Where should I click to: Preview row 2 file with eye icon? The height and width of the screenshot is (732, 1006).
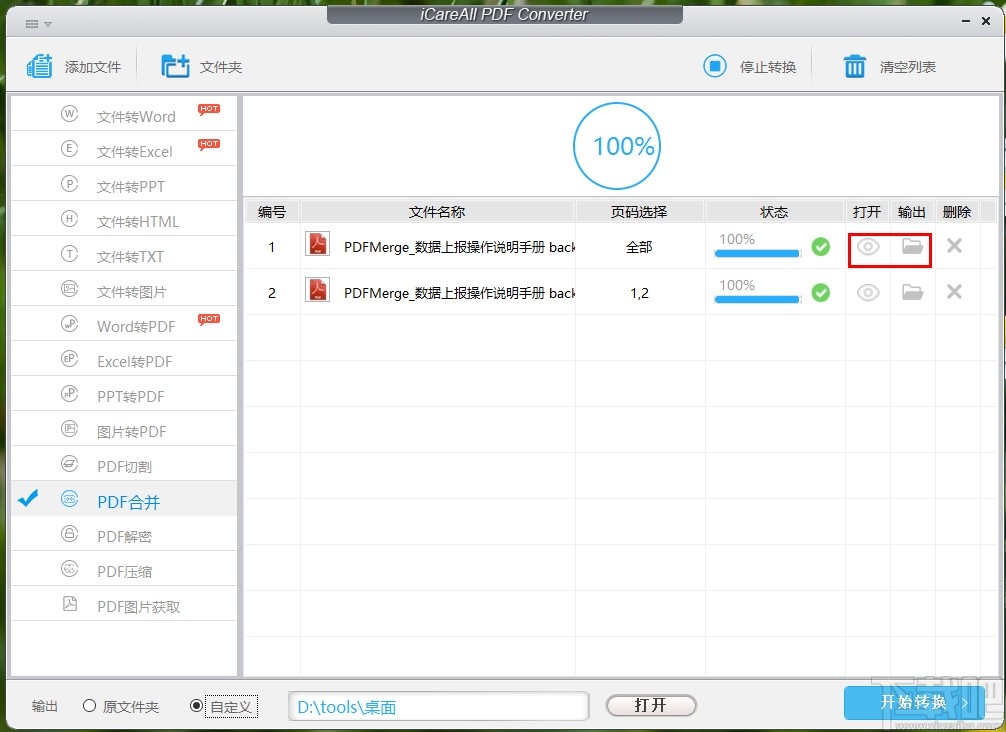[868, 293]
